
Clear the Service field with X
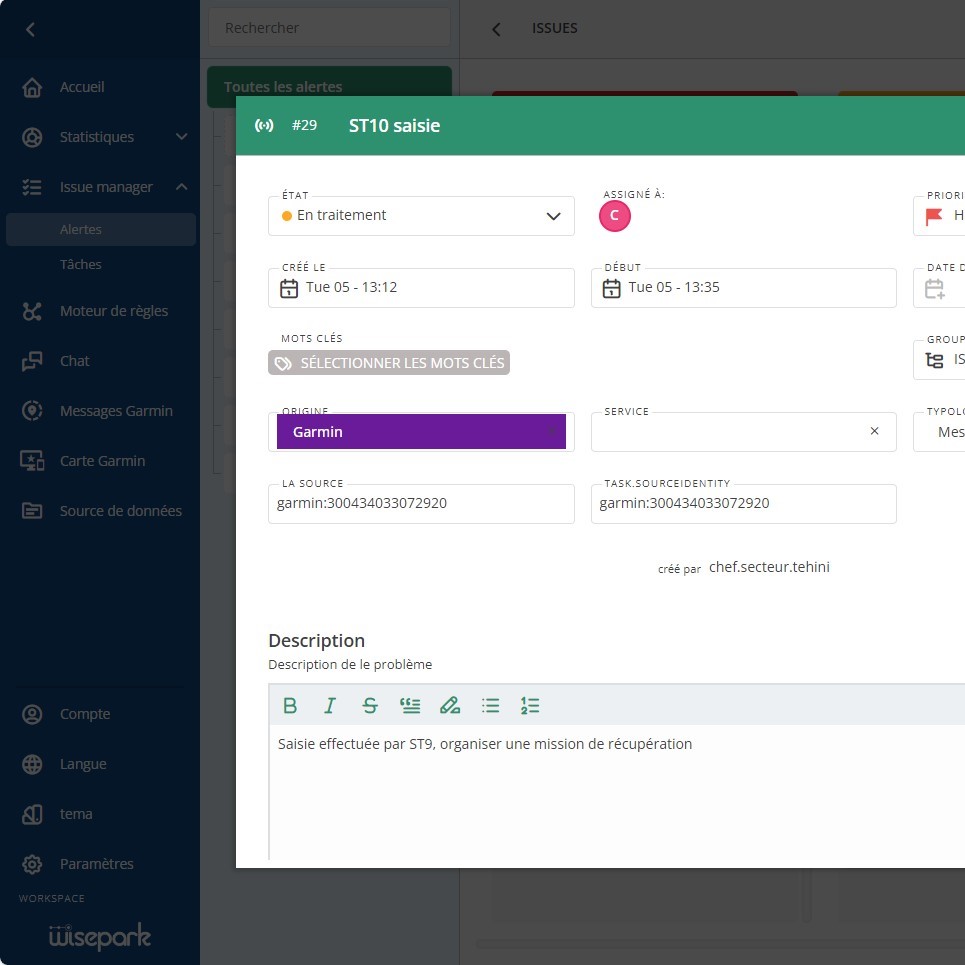874,432
